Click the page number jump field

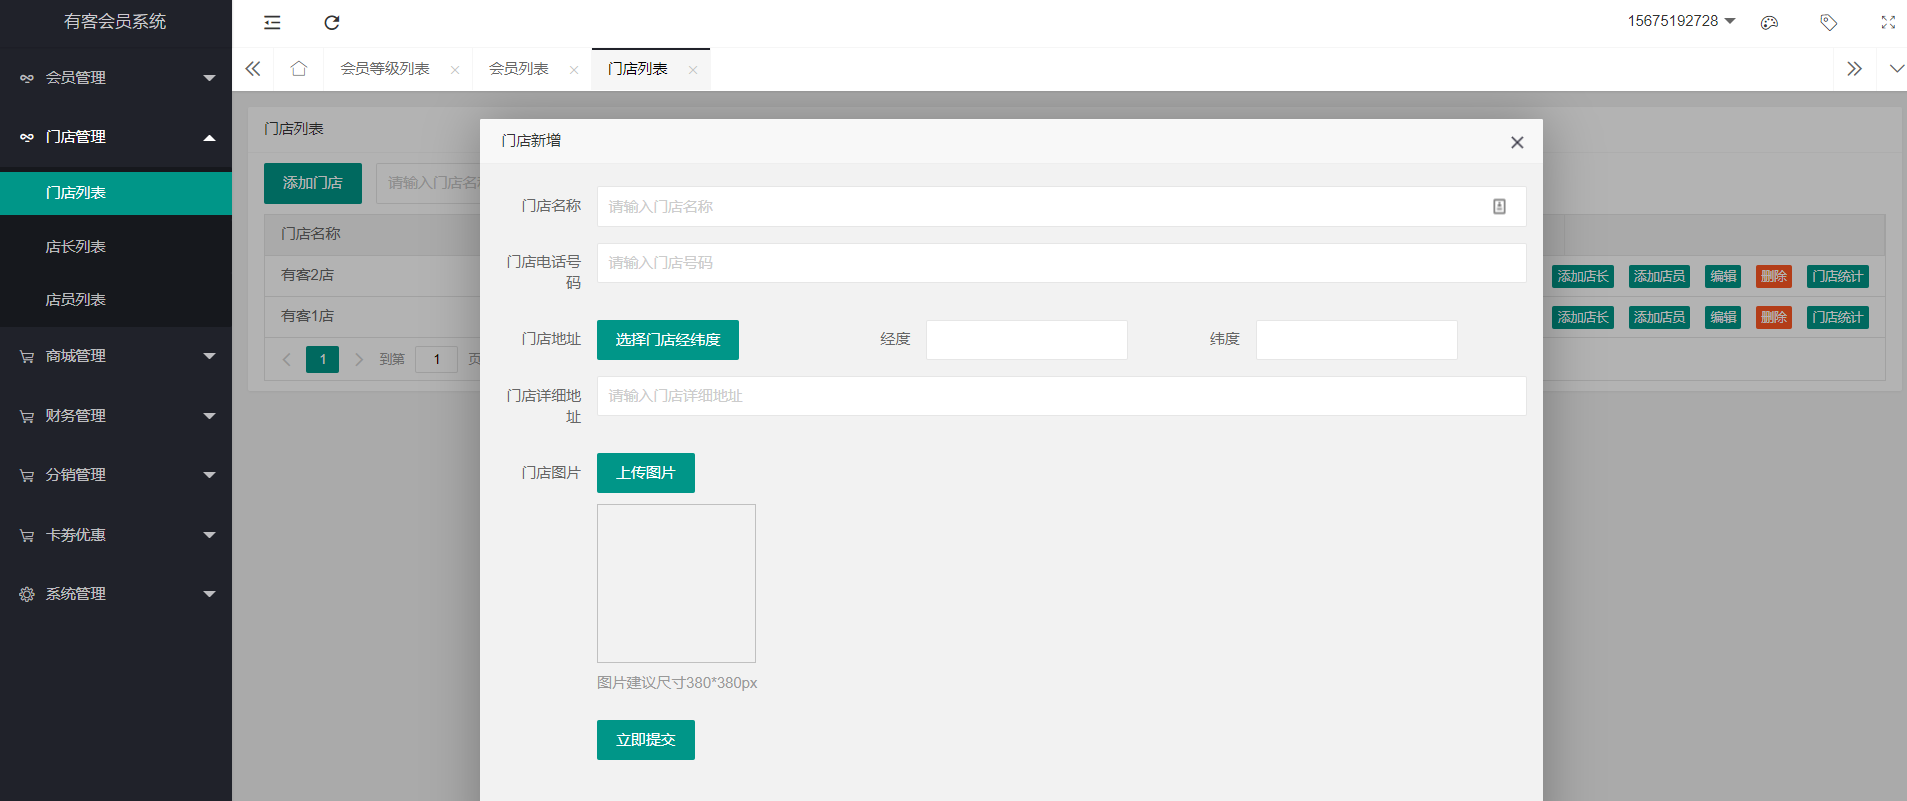coord(437,359)
